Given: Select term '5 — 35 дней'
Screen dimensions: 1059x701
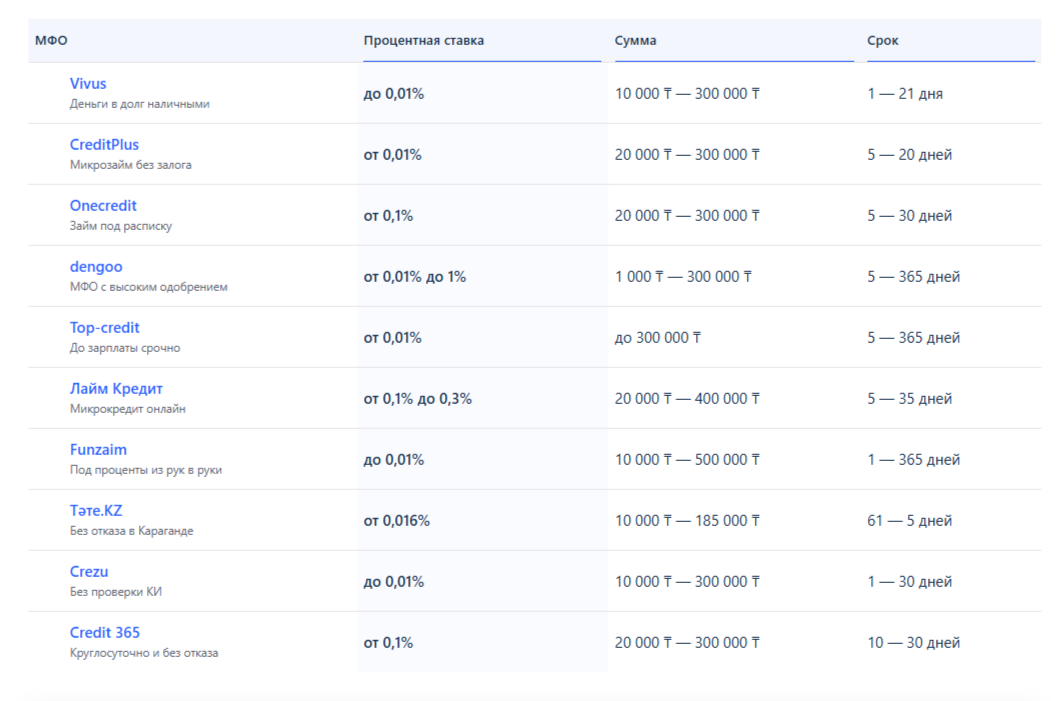Looking at the screenshot, I should point(910,399).
